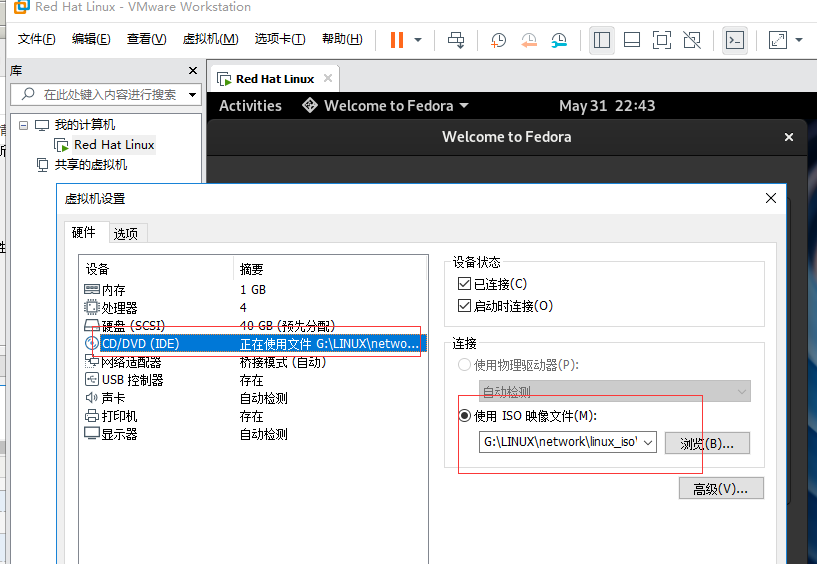Select 处理器 device row

[253, 308]
